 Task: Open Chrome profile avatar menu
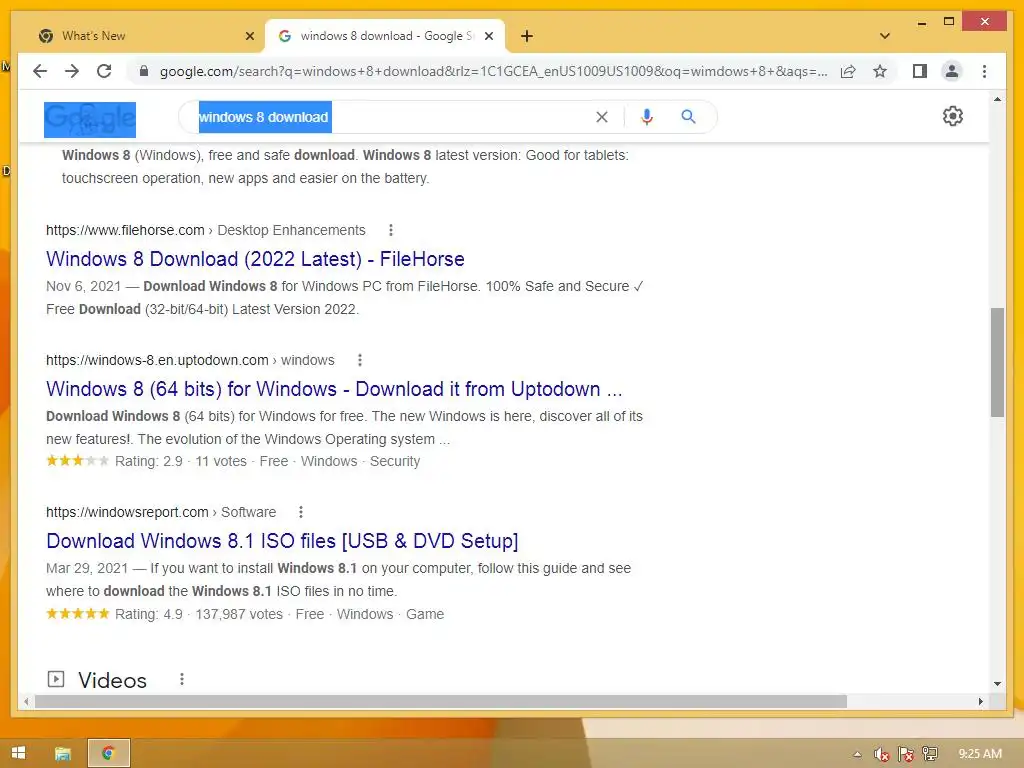(952, 71)
